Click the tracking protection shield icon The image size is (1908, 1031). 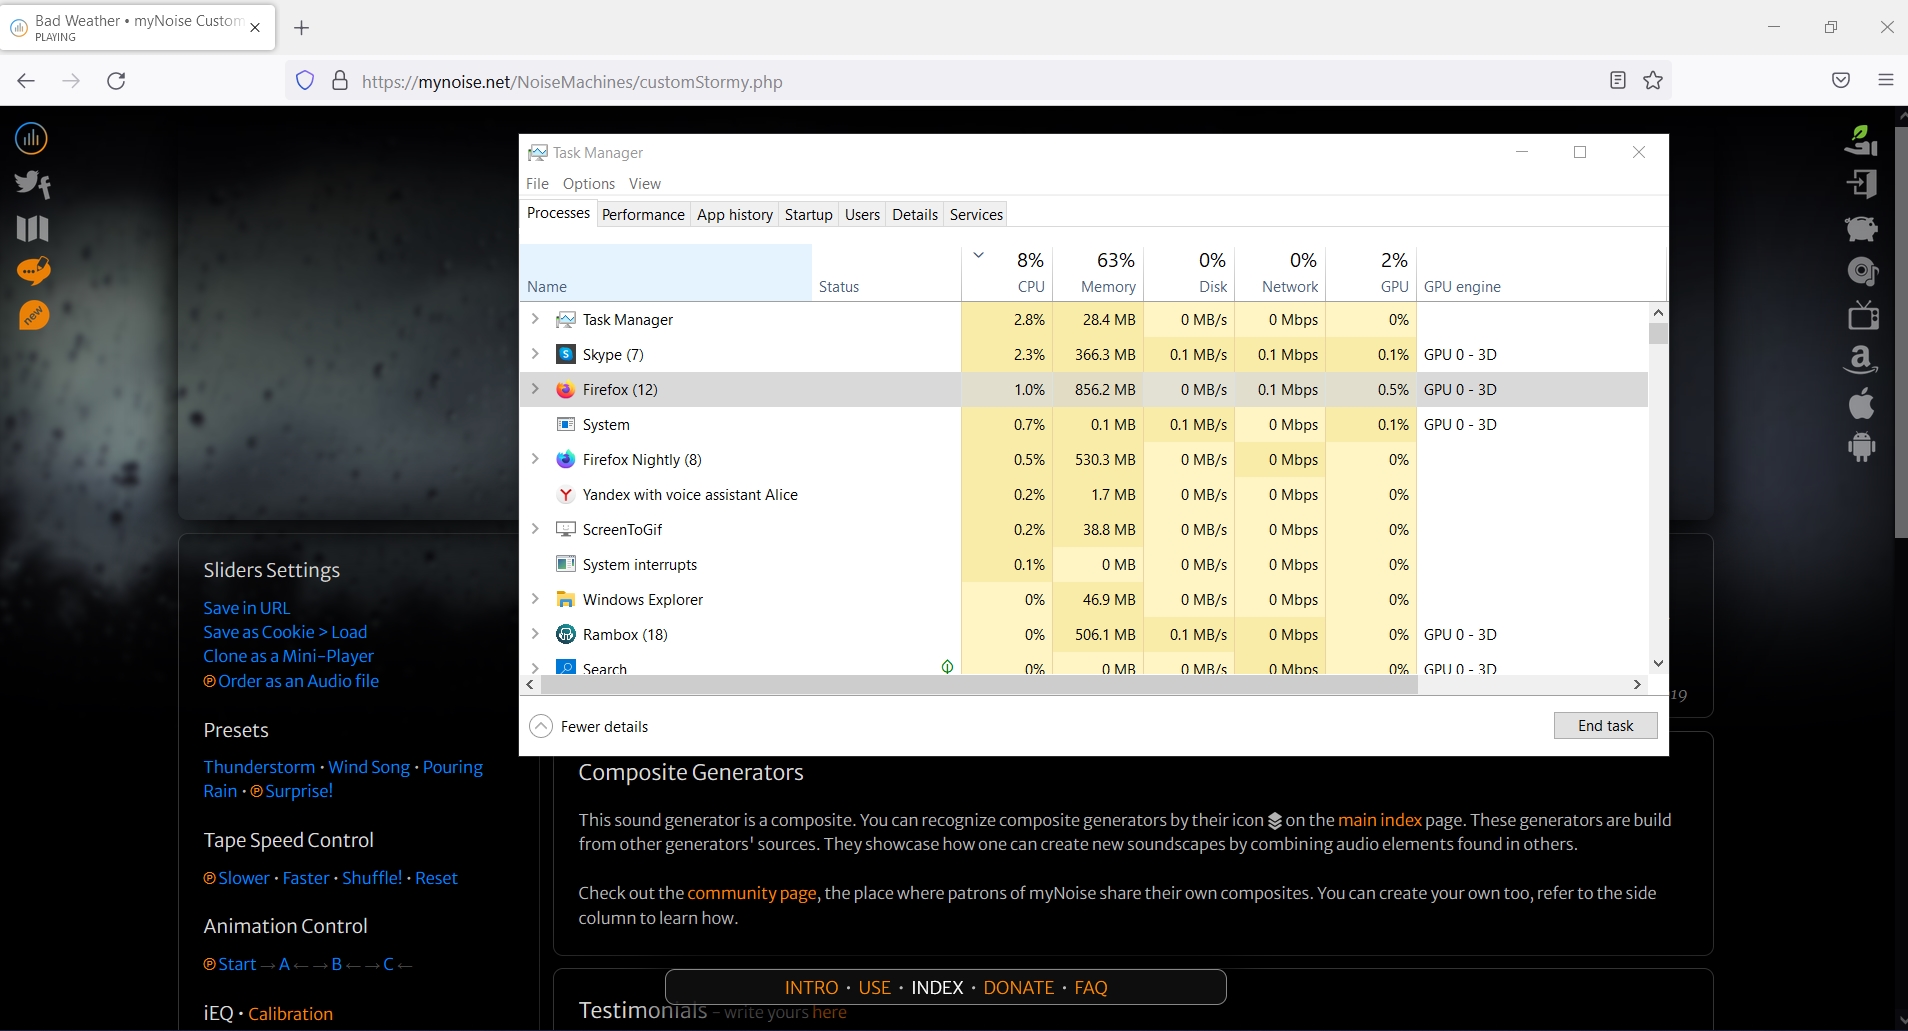[304, 81]
